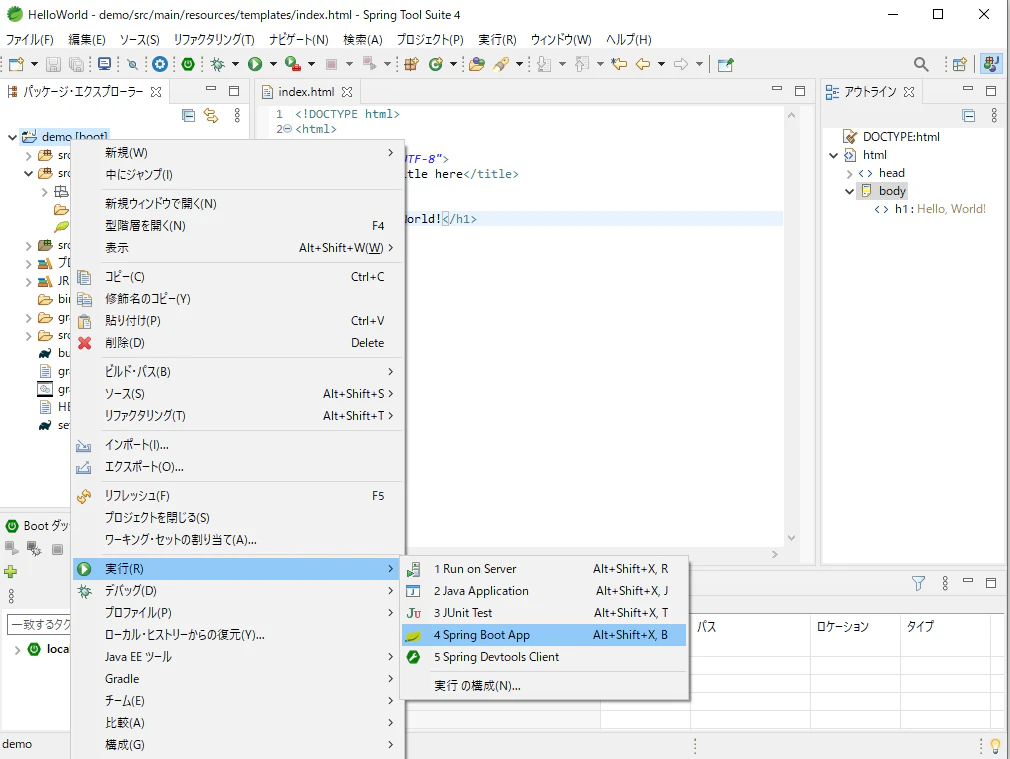The height and width of the screenshot is (759, 1010).
Task: Choose 1 Run on Server
Action: [544, 569]
